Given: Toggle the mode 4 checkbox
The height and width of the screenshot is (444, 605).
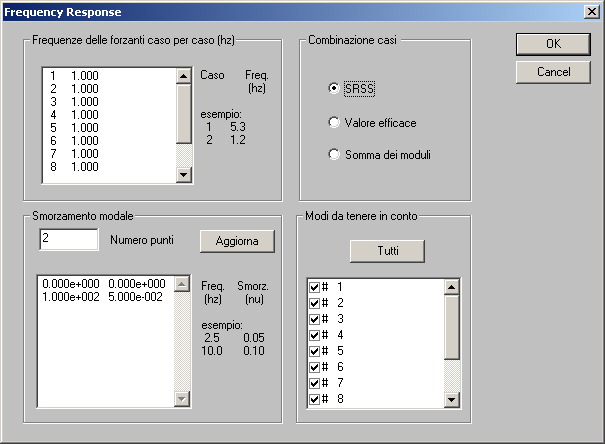Looking at the screenshot, I should [x=314, y=334].
